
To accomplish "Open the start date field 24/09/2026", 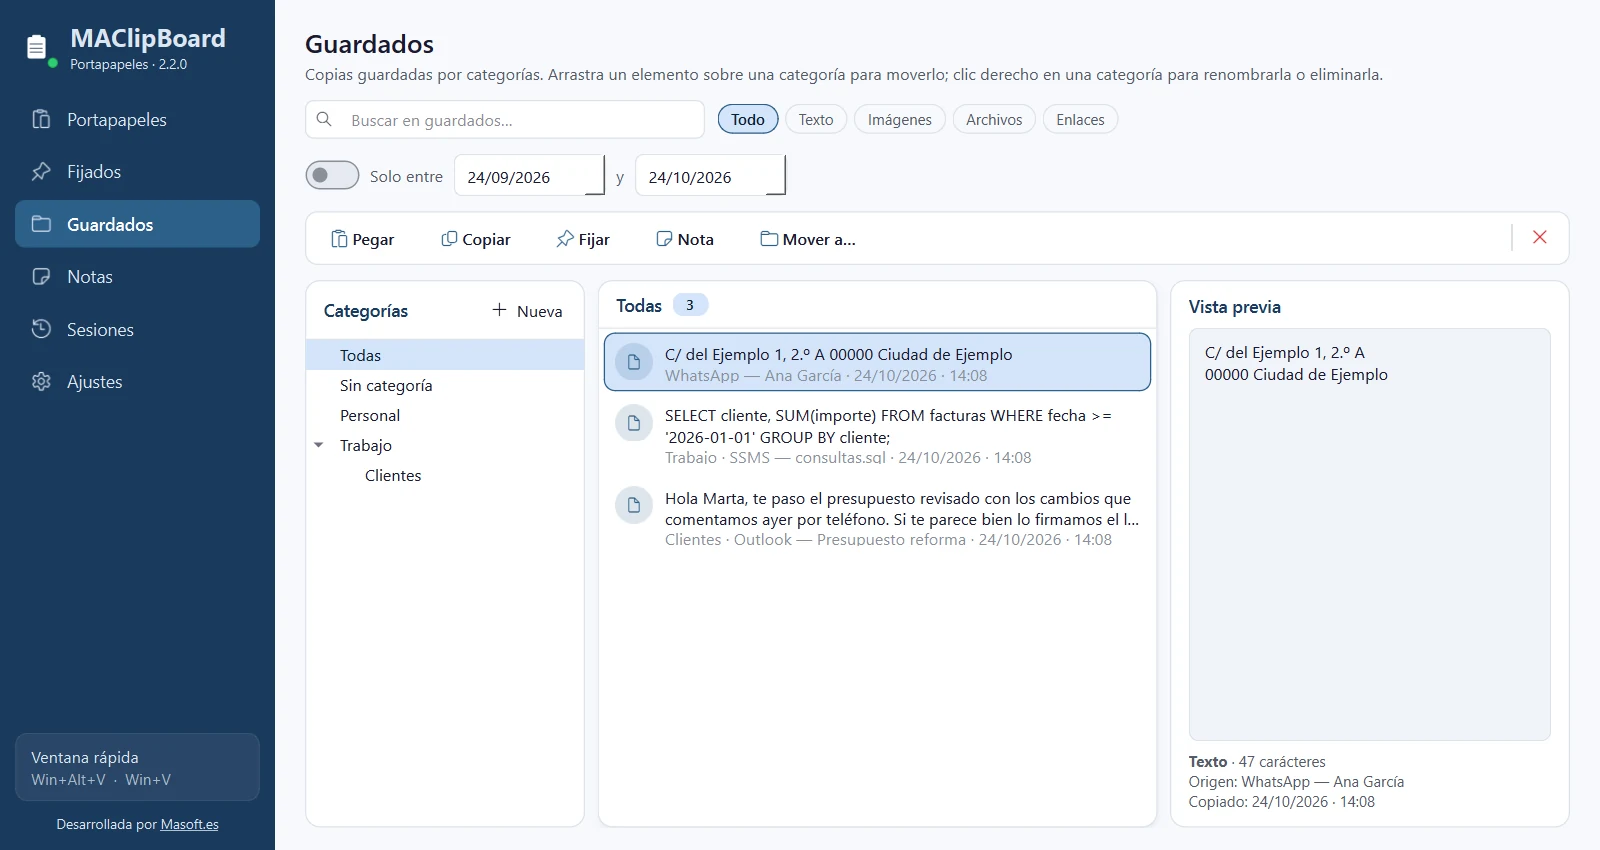I will [530, 176].
